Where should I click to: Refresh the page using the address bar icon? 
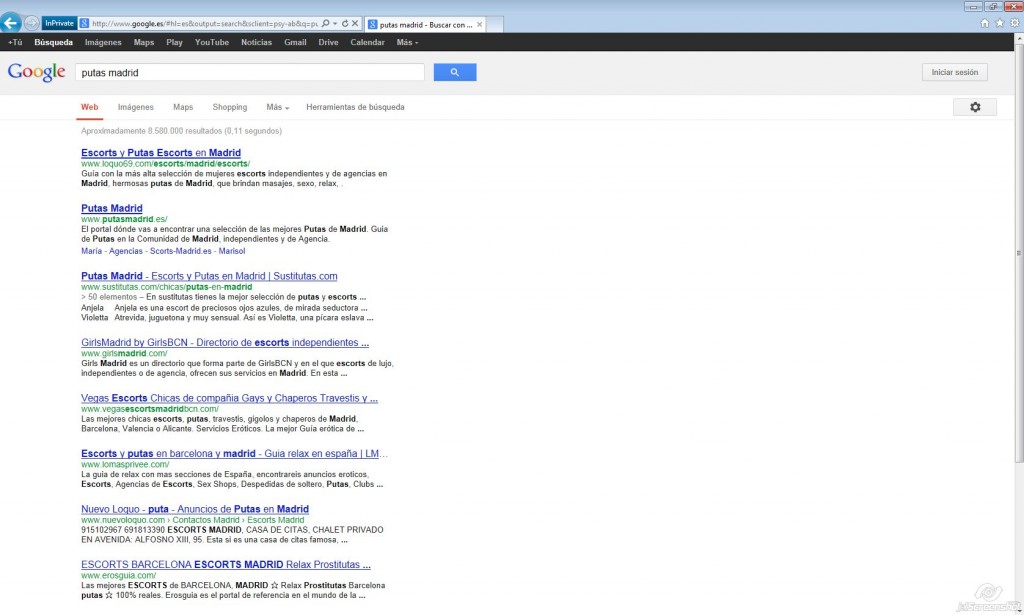pos(345,24)
